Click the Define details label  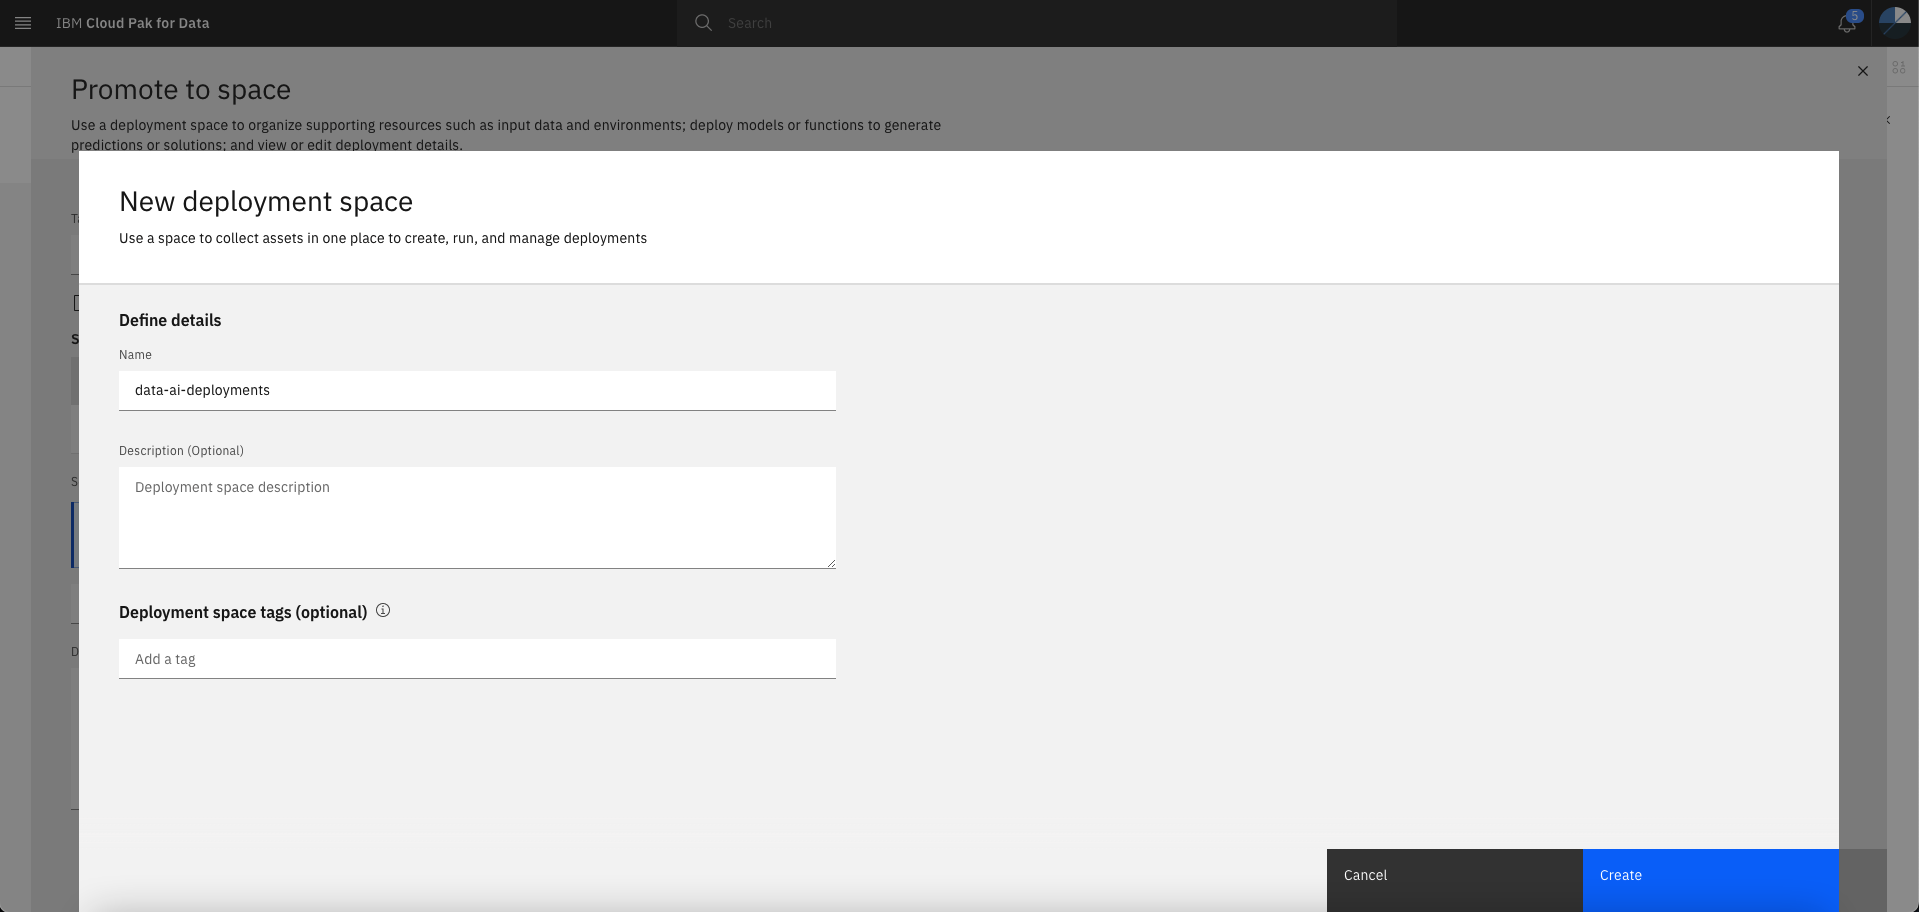(x=170, y=320)
